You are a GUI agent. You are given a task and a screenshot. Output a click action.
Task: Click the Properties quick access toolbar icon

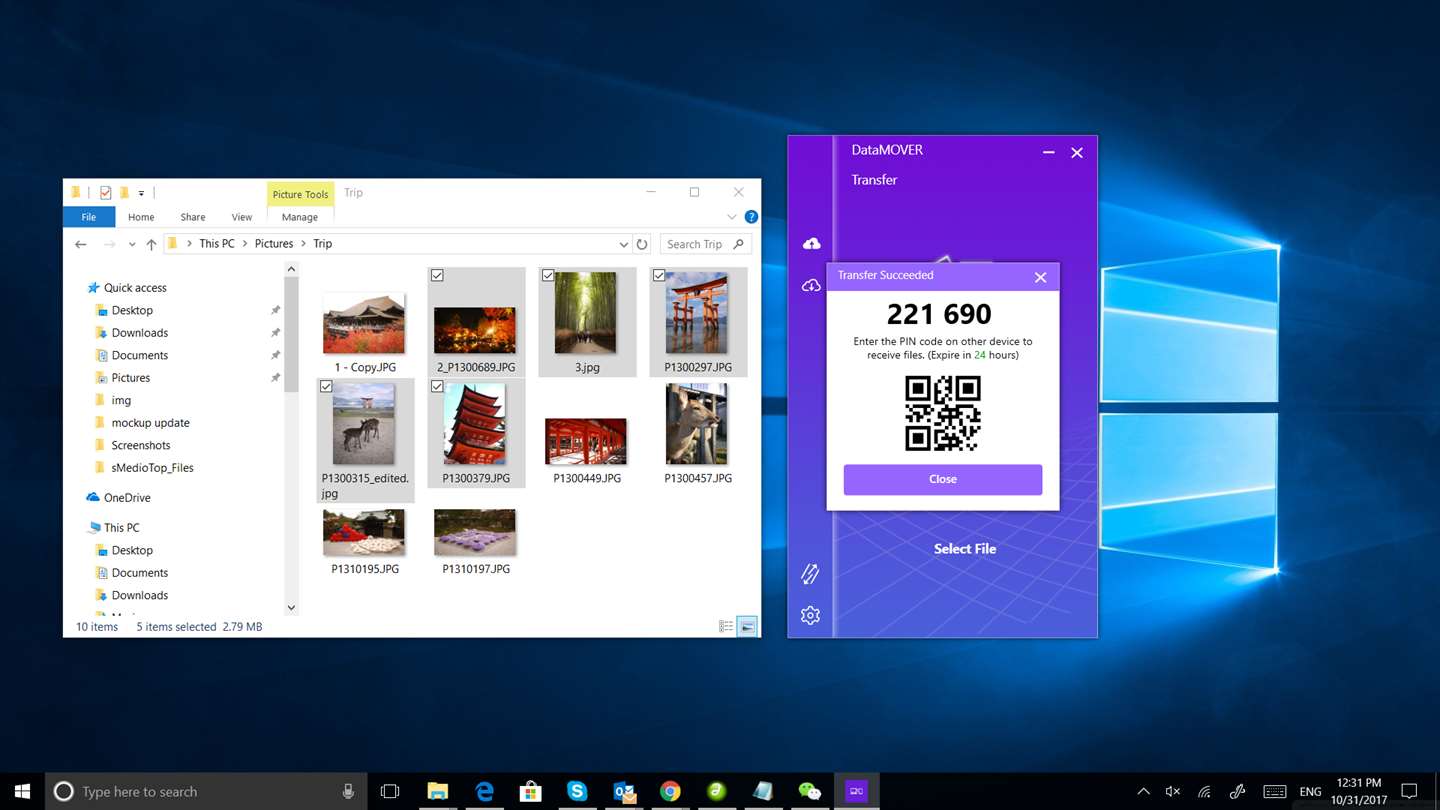[105, 193]
